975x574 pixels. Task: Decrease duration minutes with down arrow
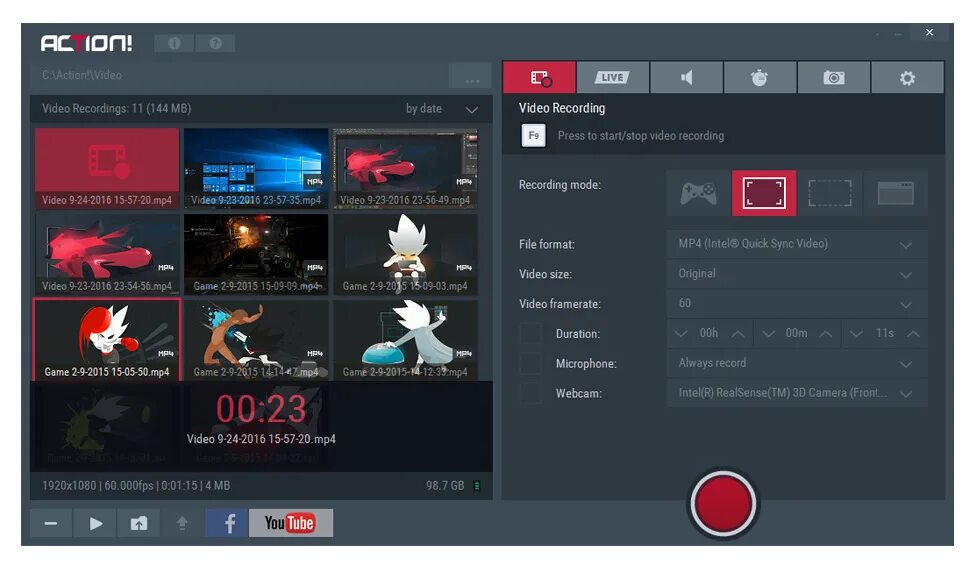click(769, 334)
